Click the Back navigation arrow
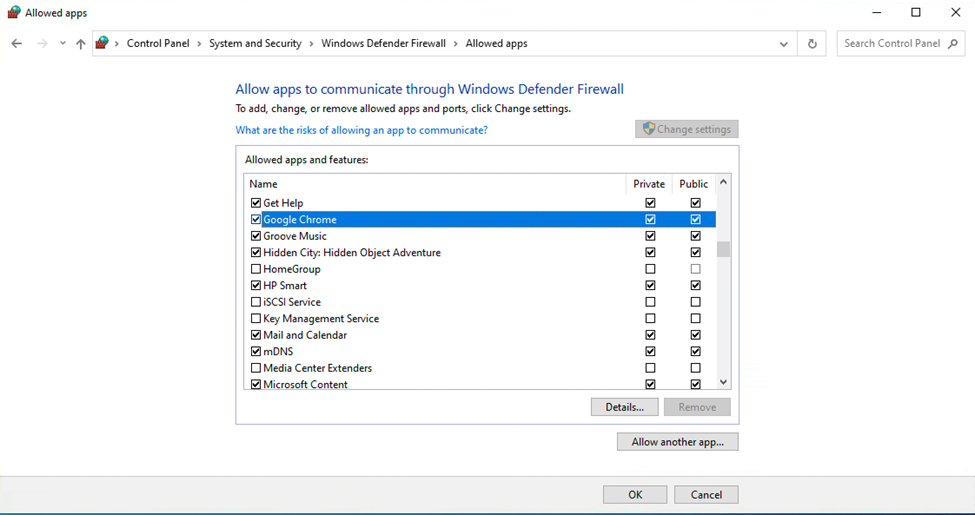Viewport: 975px width, 515px height. coord(17,44)
